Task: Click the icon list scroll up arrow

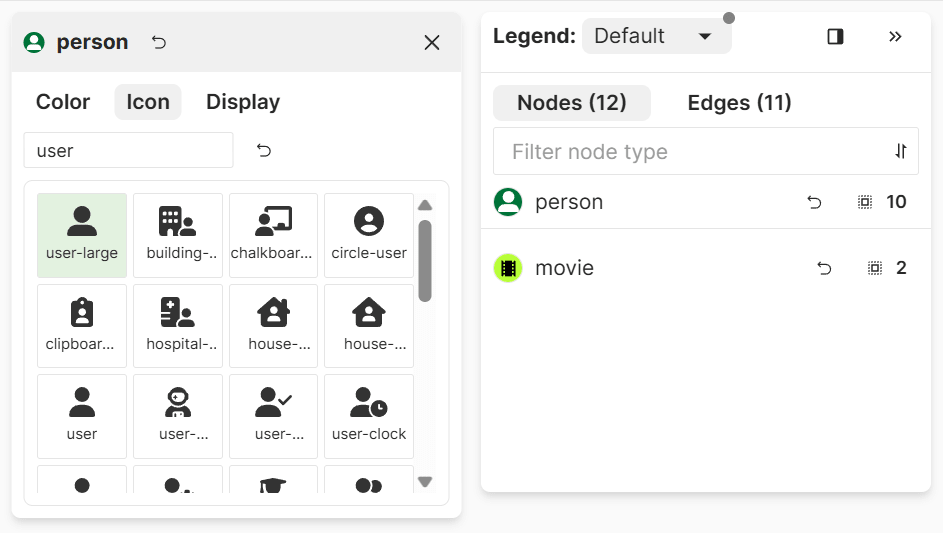Action: [425, 205]
